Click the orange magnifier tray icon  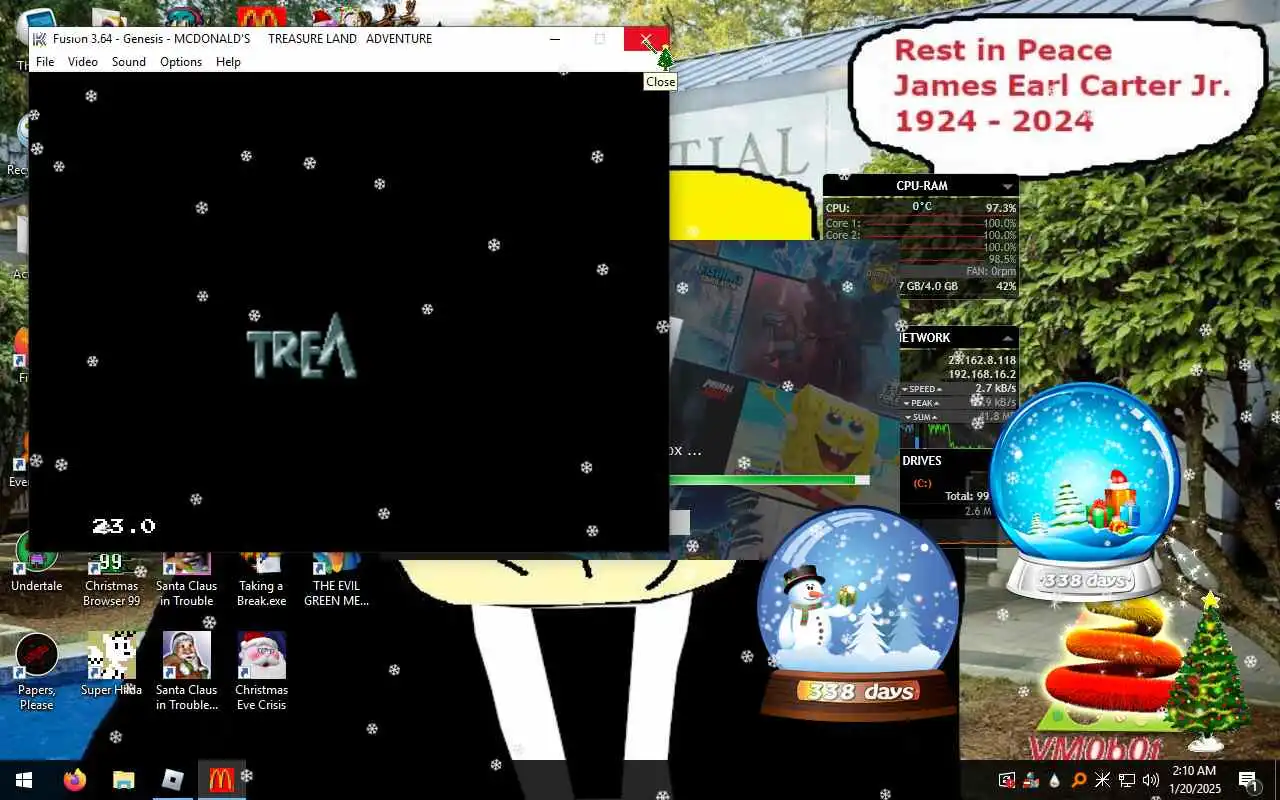(x=1079, y=780)
